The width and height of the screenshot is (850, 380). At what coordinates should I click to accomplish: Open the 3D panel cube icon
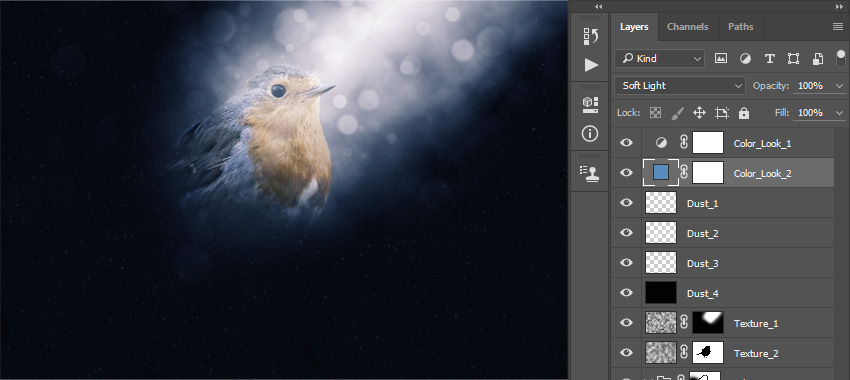[x=591, y=105]
